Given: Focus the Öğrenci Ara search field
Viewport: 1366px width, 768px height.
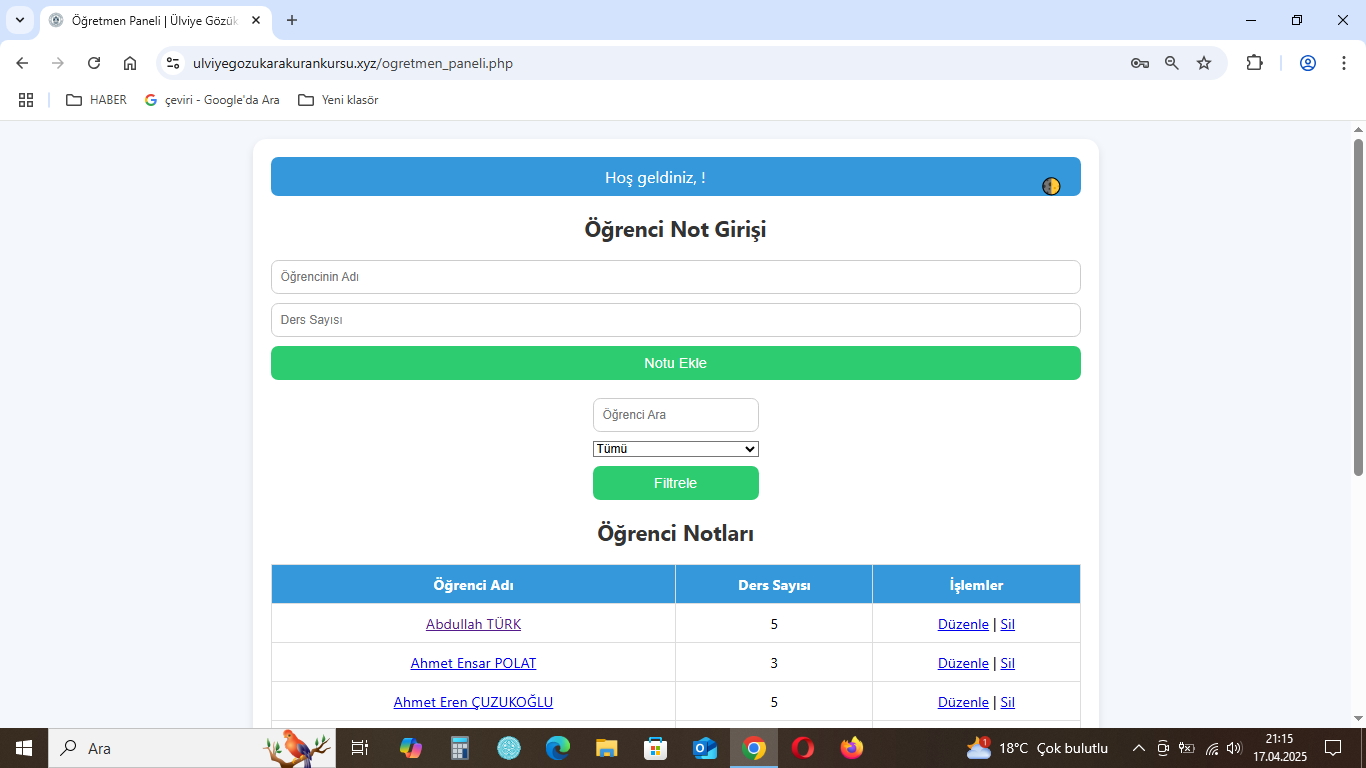Looking at the screenshot, I should point(676,415).
